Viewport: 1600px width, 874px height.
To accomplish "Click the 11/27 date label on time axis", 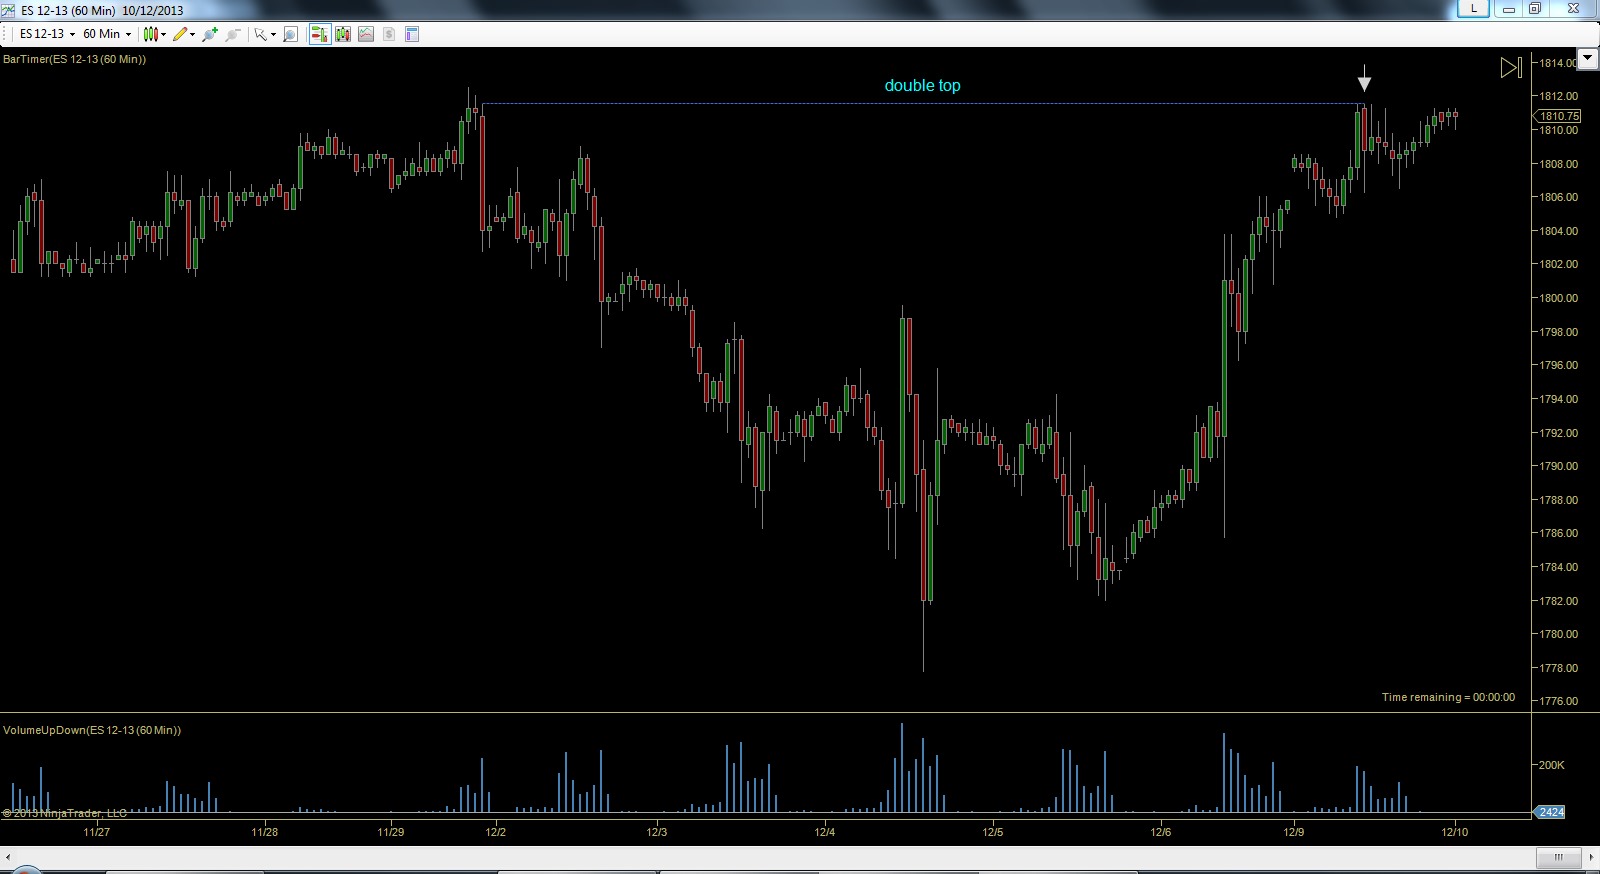I will tap(97, 832).
